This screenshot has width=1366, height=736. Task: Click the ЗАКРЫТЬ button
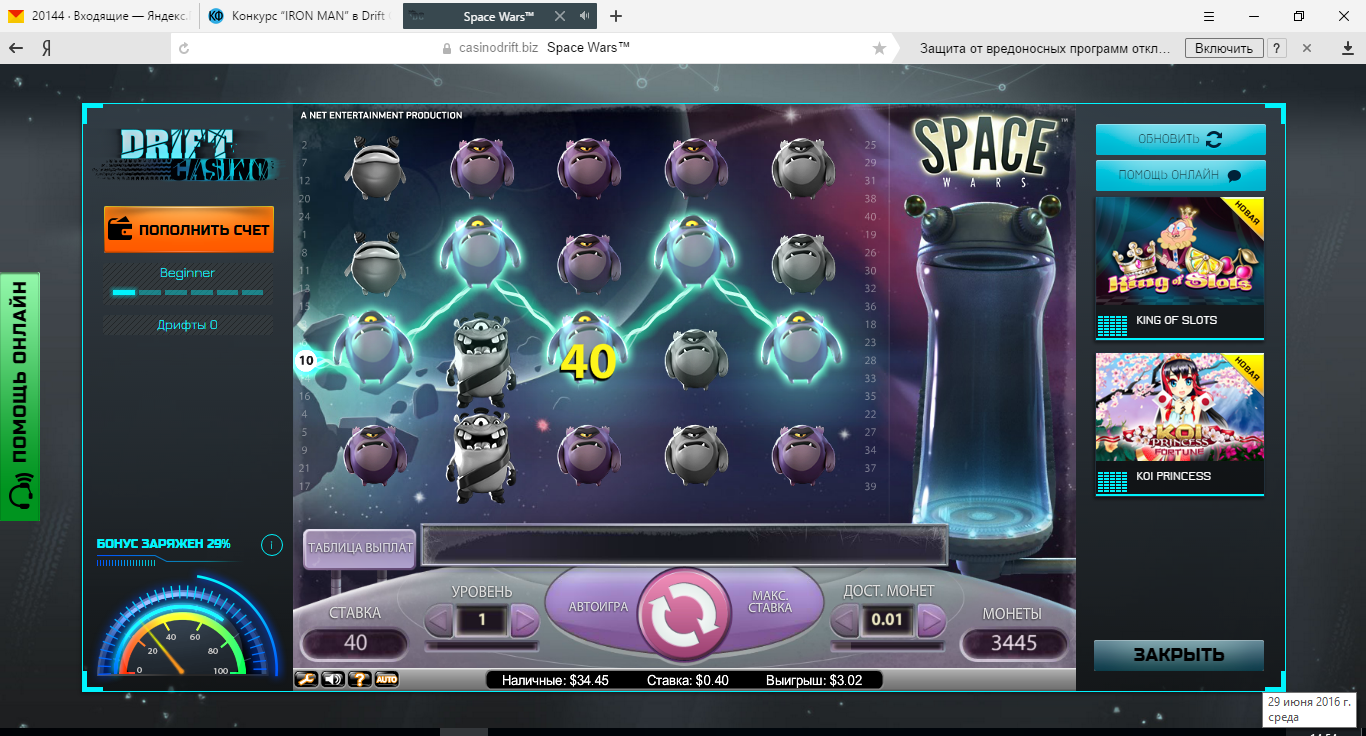1179,655
